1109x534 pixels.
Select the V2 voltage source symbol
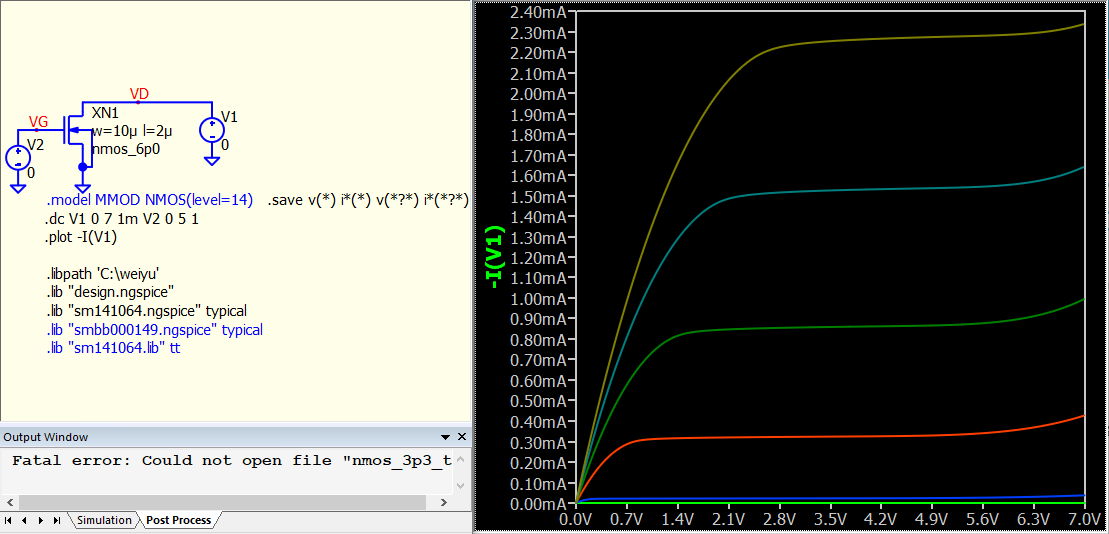pos(18,158)
